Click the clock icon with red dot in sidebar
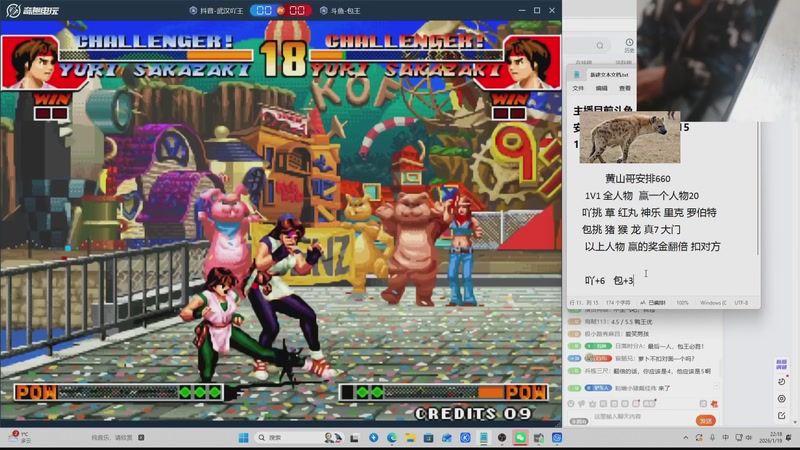The height and width of the screenshot is (450, 800). (x=781, y=382)
